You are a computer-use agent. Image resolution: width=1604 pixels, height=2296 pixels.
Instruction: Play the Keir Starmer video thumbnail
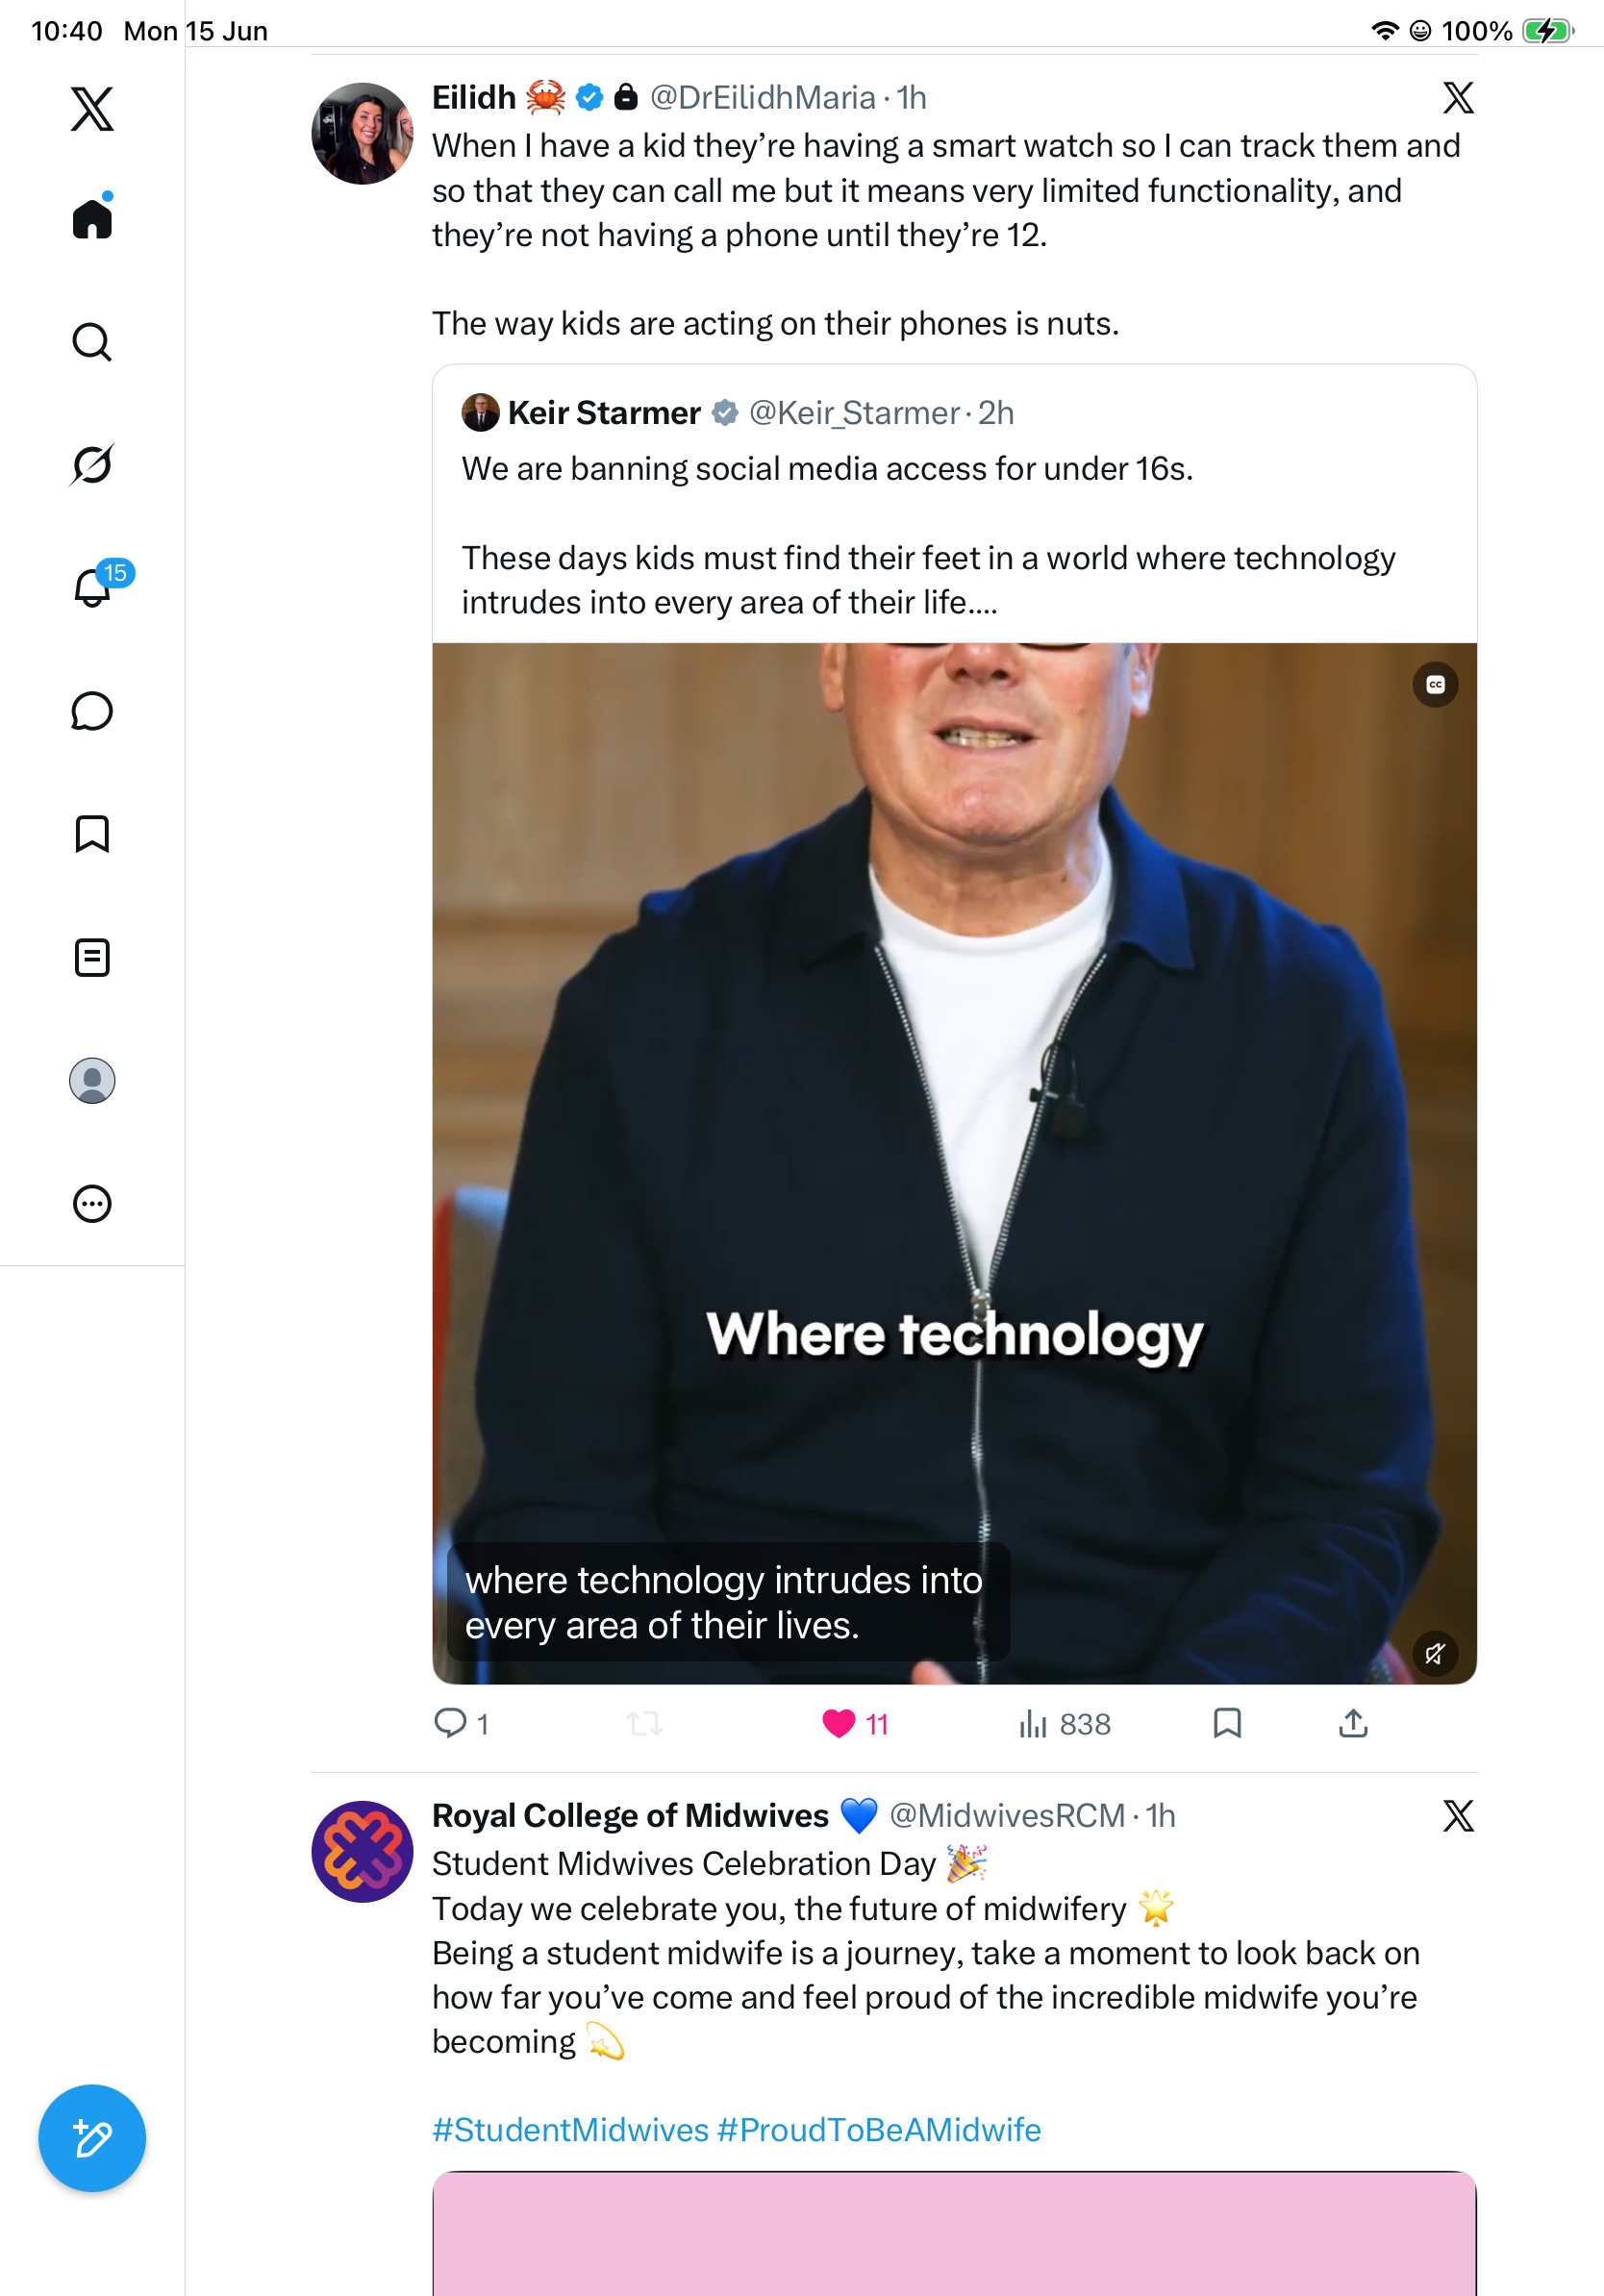pyautogui.click(x=954, y=1163)
